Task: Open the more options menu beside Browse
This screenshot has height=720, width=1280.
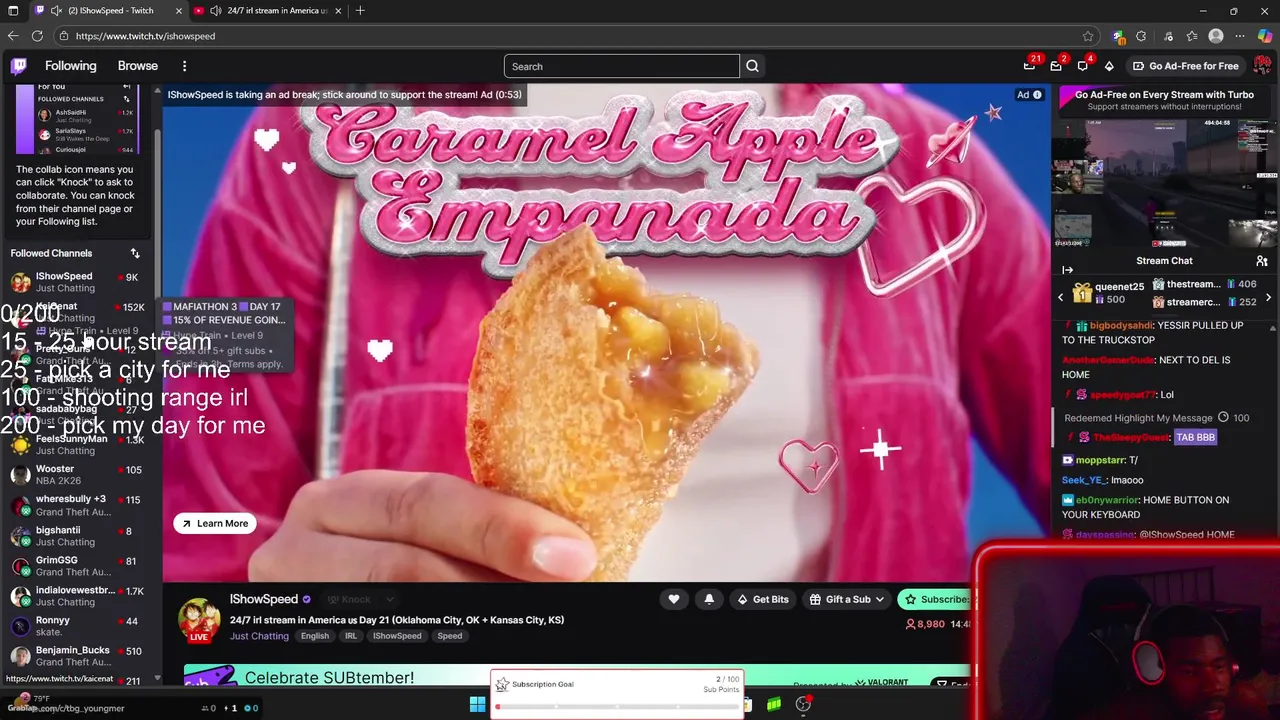Action: click(184, 66)
